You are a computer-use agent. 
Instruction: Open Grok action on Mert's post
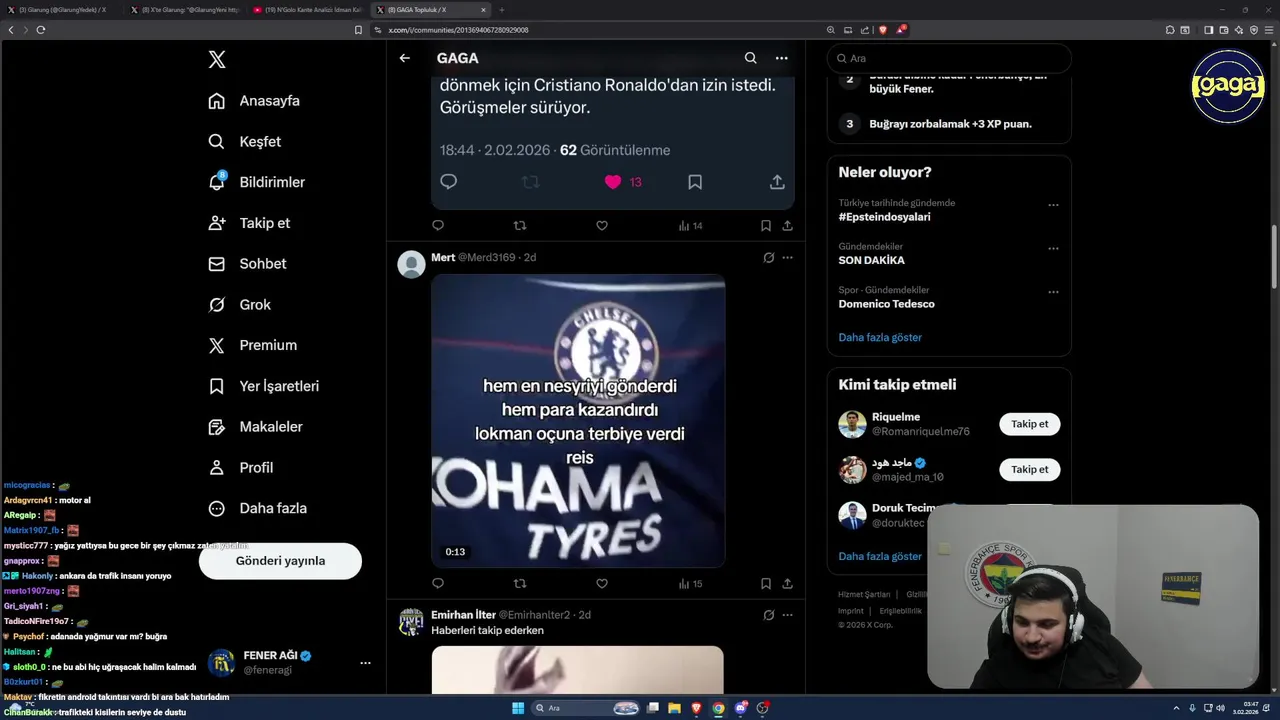(768, 258)
